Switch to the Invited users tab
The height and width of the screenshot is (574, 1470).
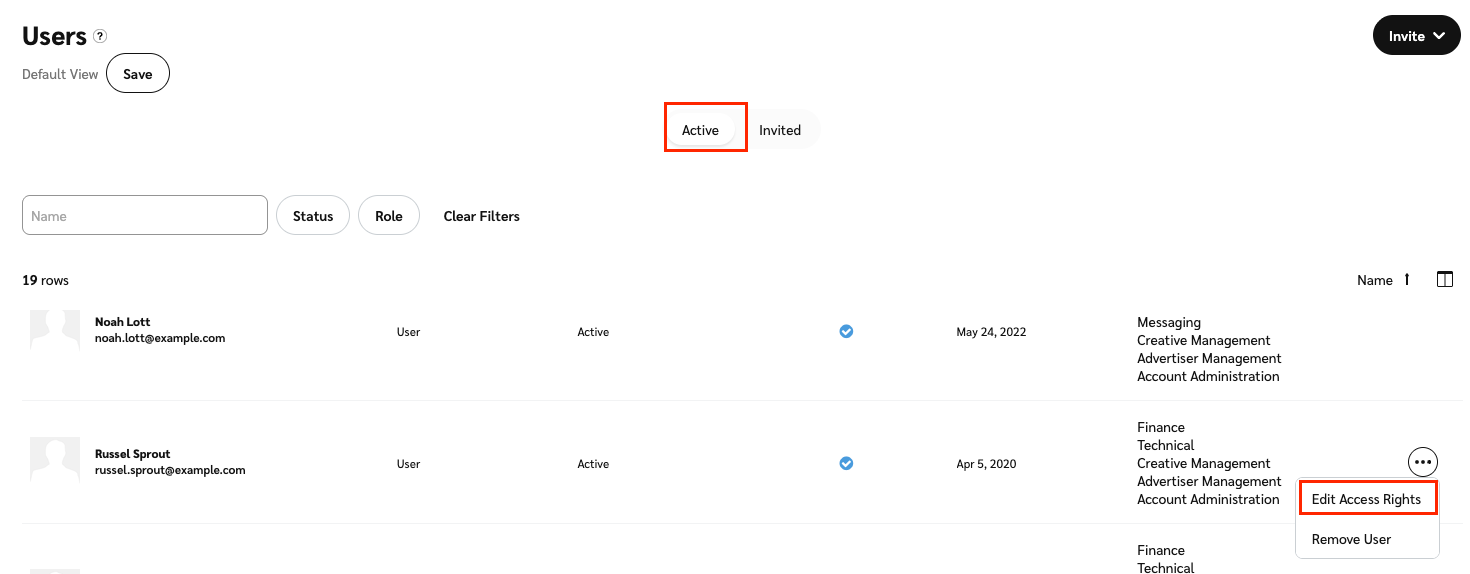(780, 130)
